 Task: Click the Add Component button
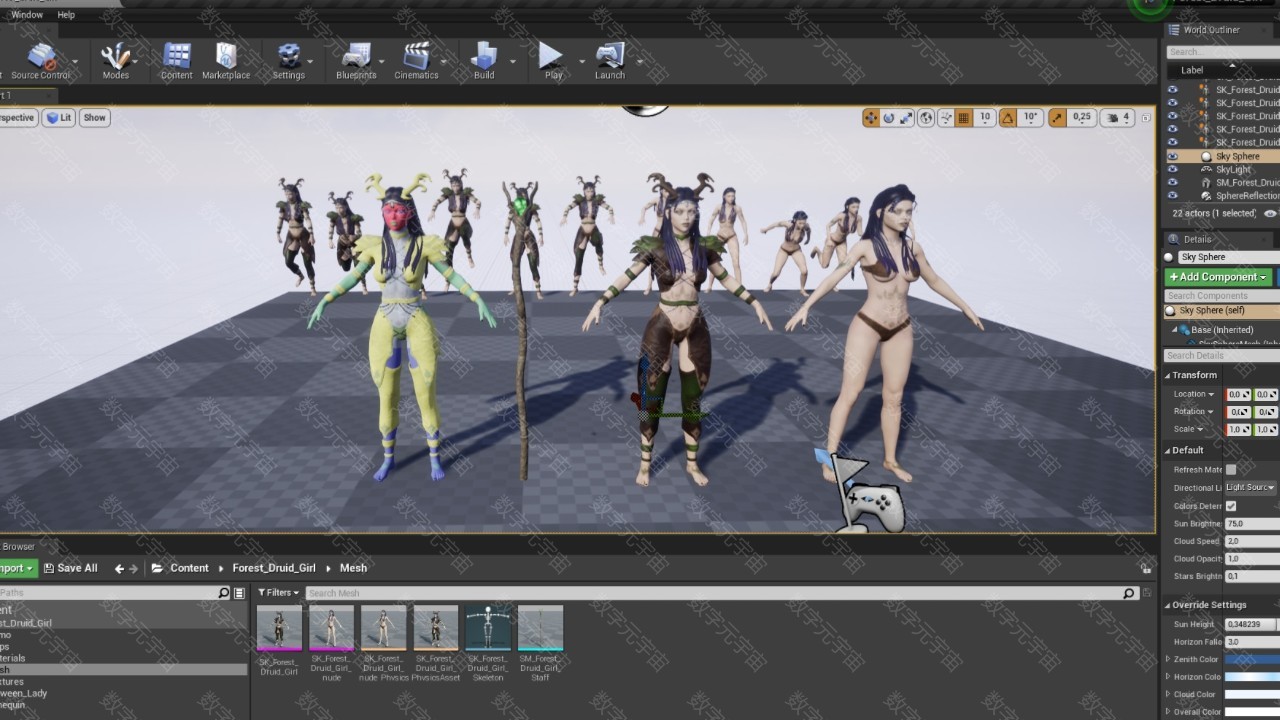coord(1218,277)
